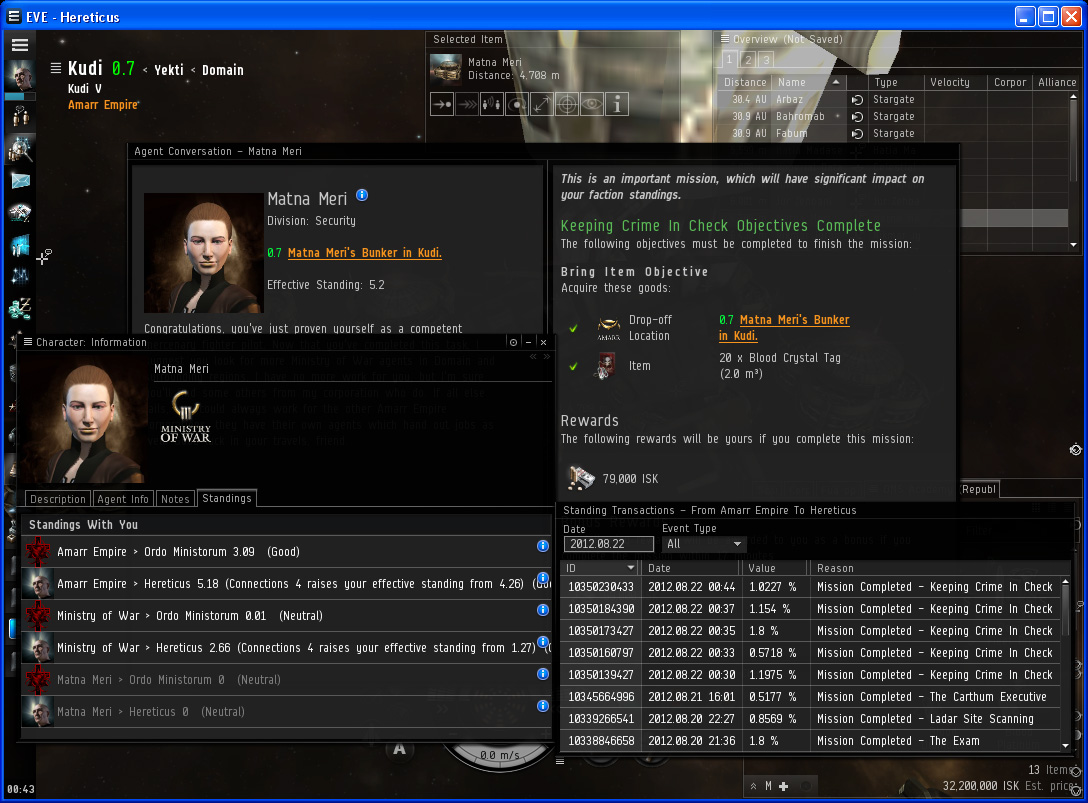Click the 79,000 ISK reward icon
Viewport: 1088px width, 803px height.
581,477
